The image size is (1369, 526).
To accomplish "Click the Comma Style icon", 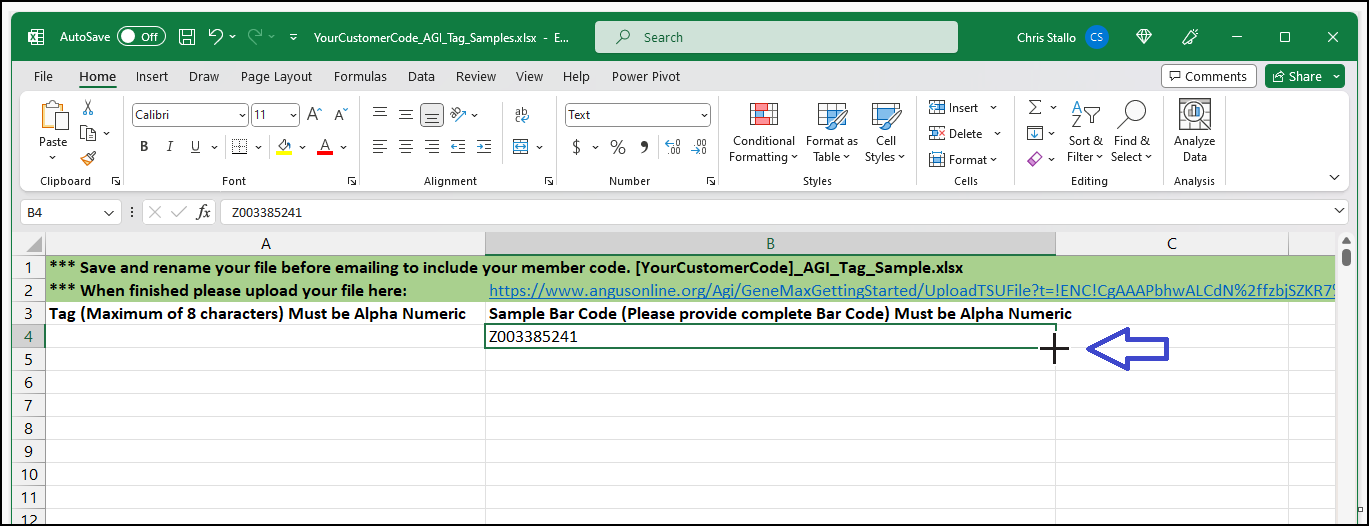I will 644,147.
